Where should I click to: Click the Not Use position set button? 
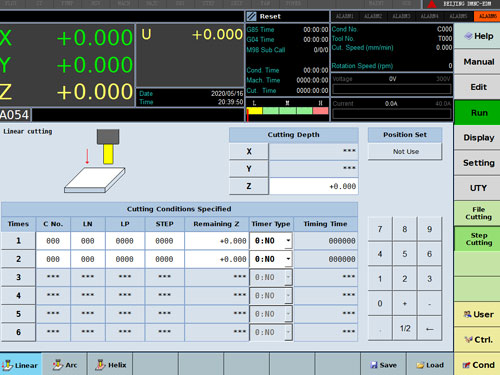(x=405, y=152)
